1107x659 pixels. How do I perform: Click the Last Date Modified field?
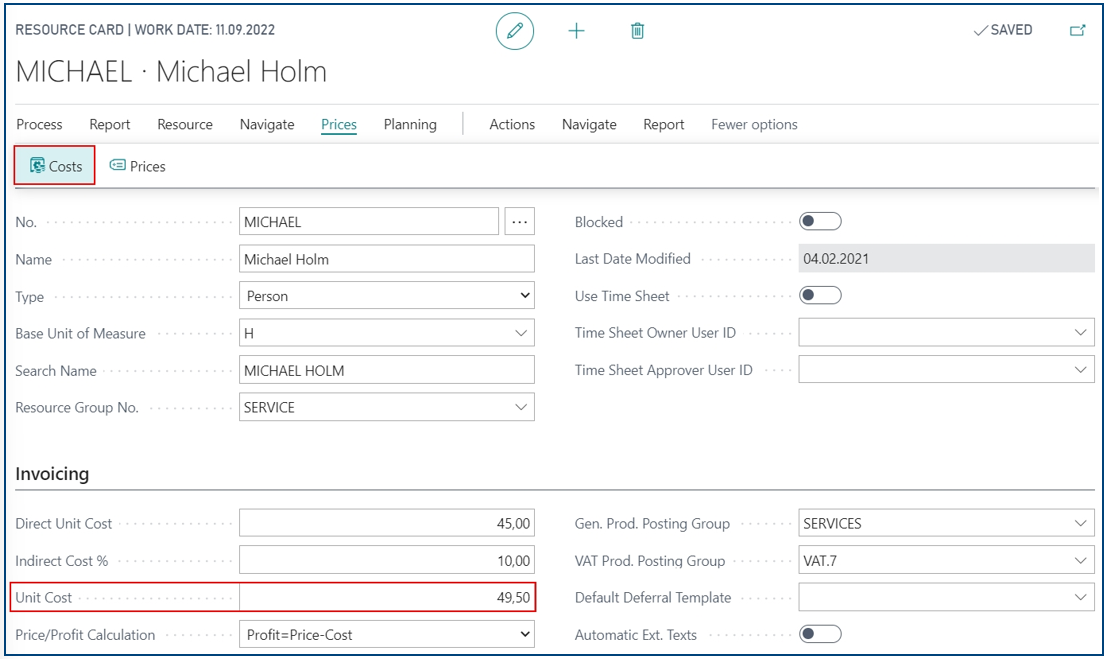[947, 259]
